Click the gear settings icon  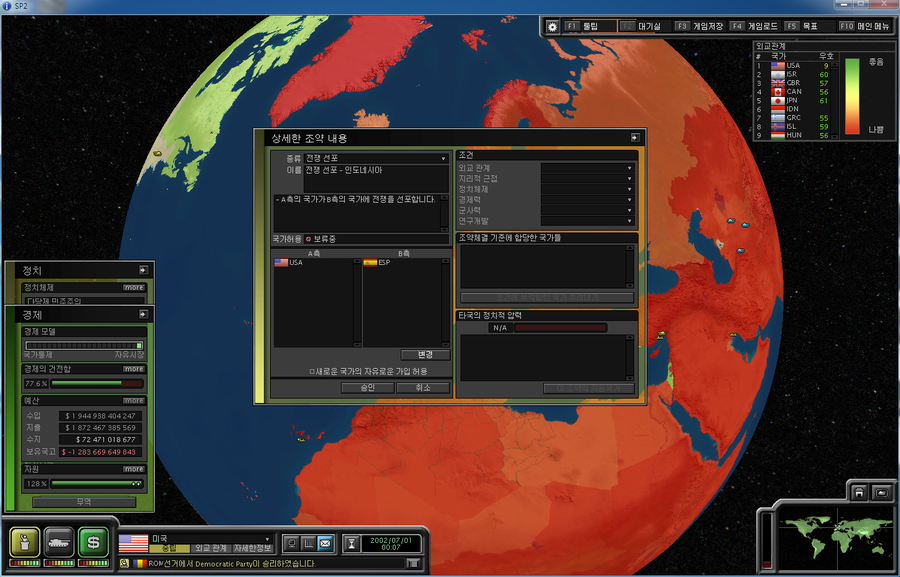pyautogui.click(x=553, y=26)
